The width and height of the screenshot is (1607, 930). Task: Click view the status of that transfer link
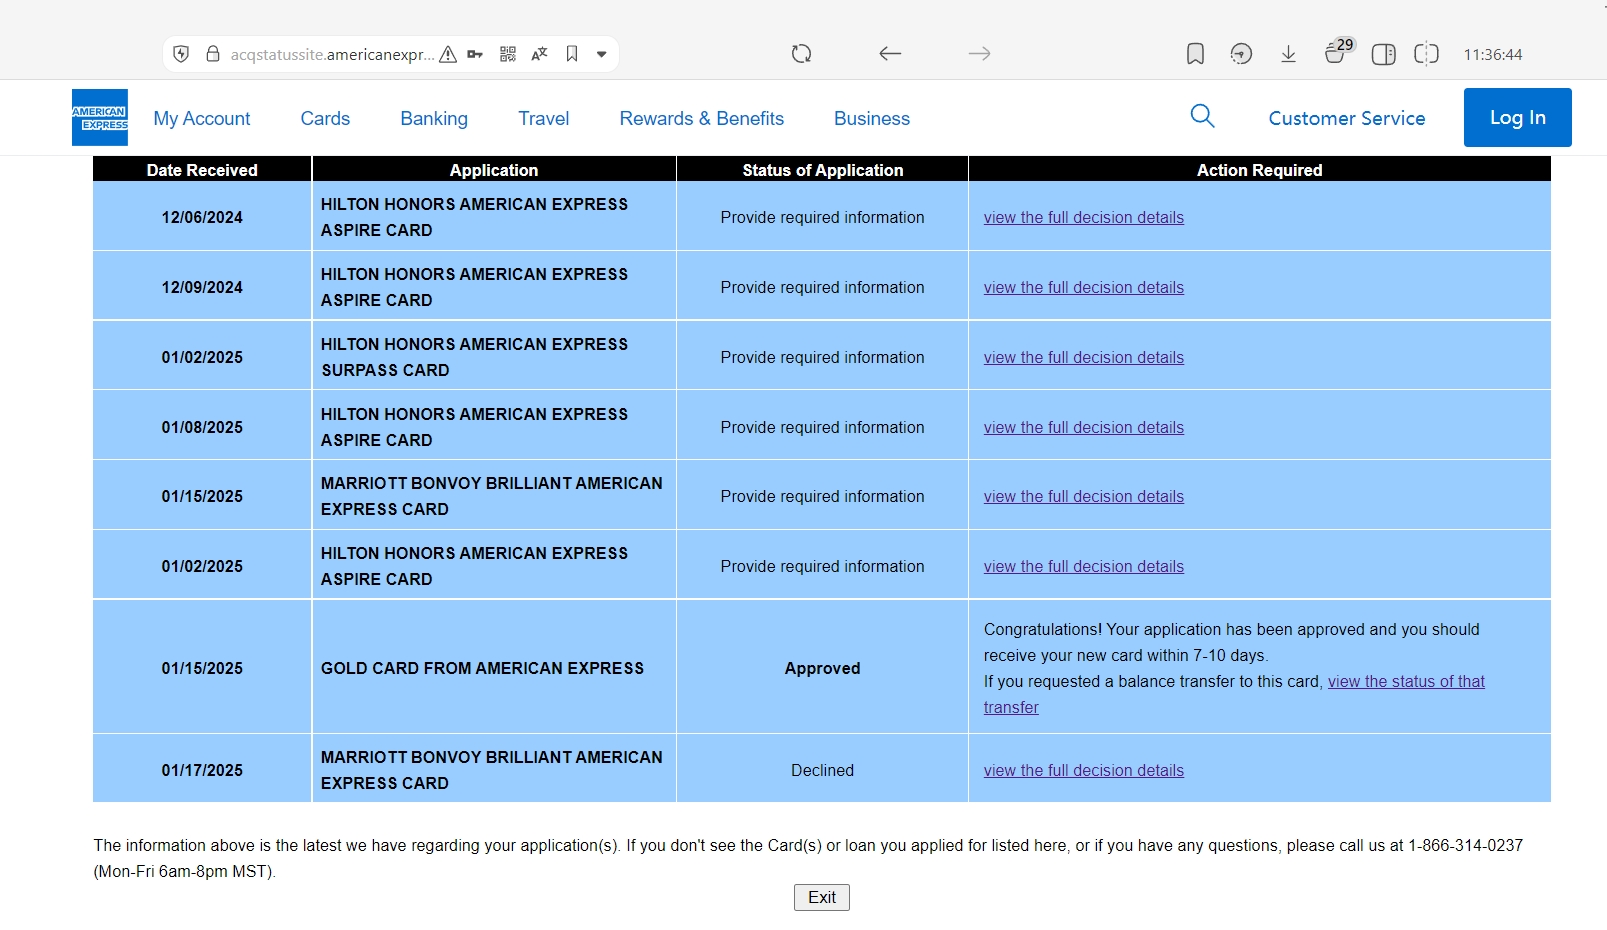pos(1406,681)
